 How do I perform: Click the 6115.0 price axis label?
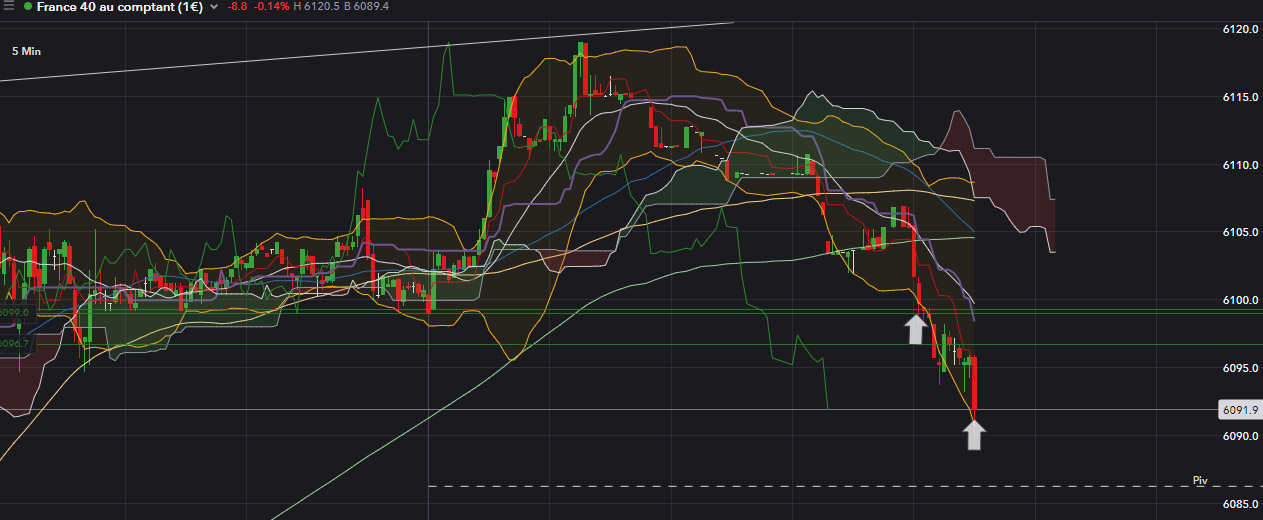1239,97
